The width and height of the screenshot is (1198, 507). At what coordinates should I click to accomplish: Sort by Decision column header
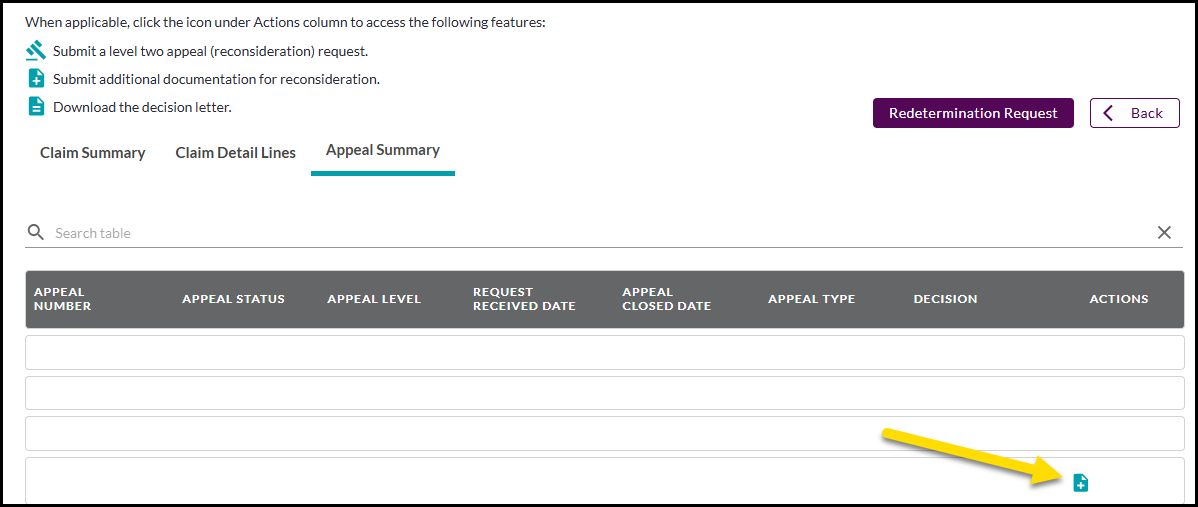click(945, 299)
